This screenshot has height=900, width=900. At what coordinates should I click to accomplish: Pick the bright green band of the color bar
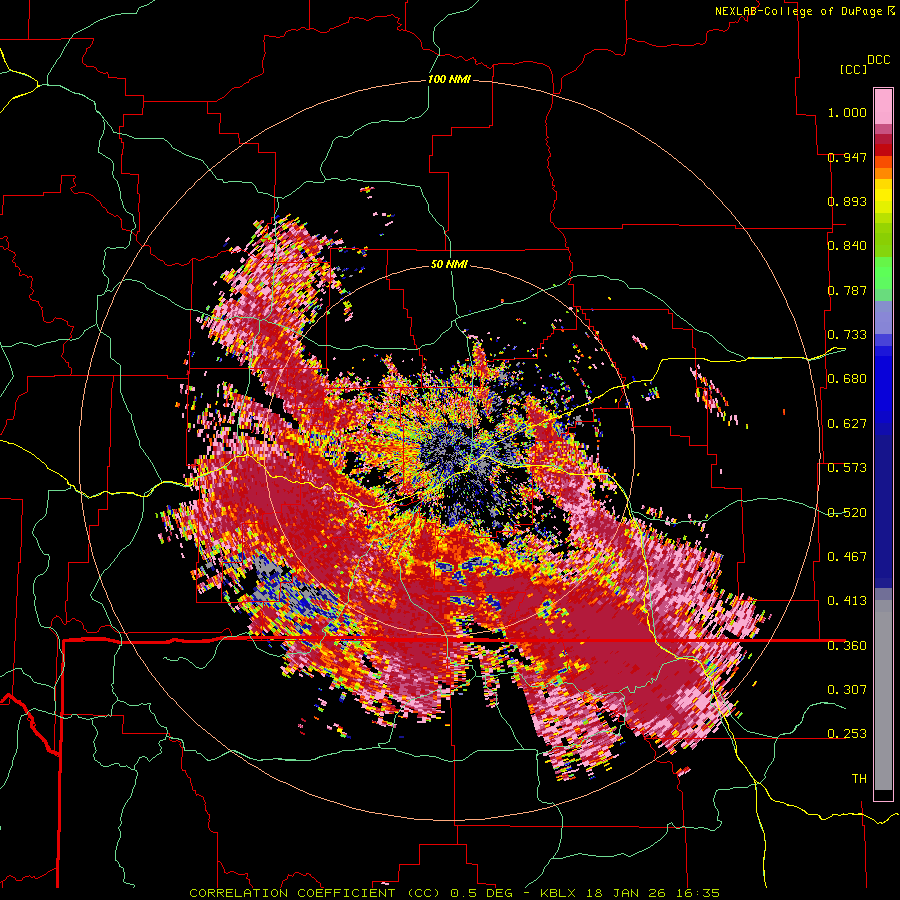tap(883, 273)
